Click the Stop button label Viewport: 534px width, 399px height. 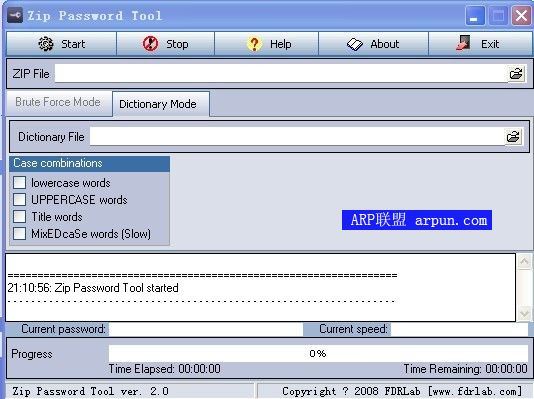[177, 44]
